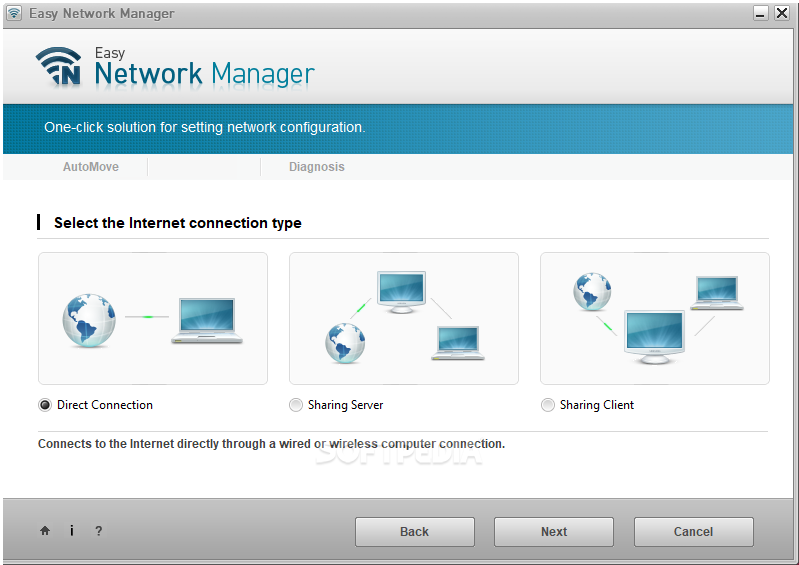
Task: Click the home icon in footer
Action: pos(45,530)
